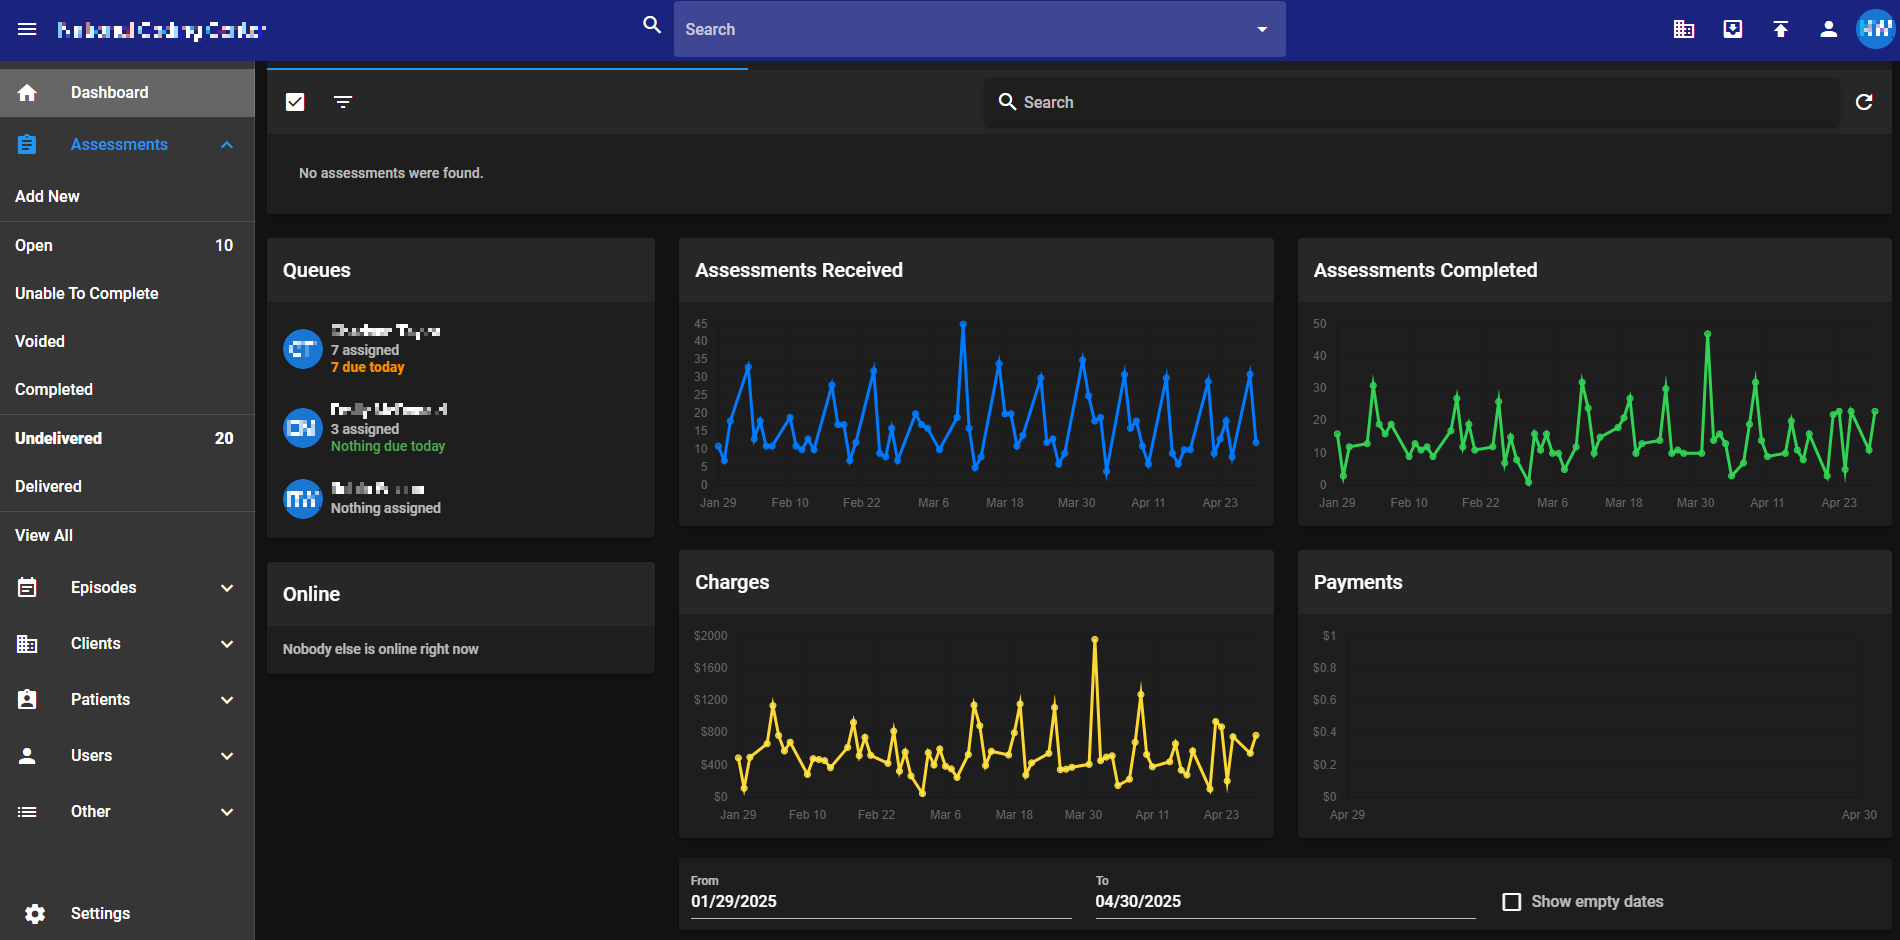Click the Assessments Completed chart peak
Screen dimensions: 1900x940
1708,334
